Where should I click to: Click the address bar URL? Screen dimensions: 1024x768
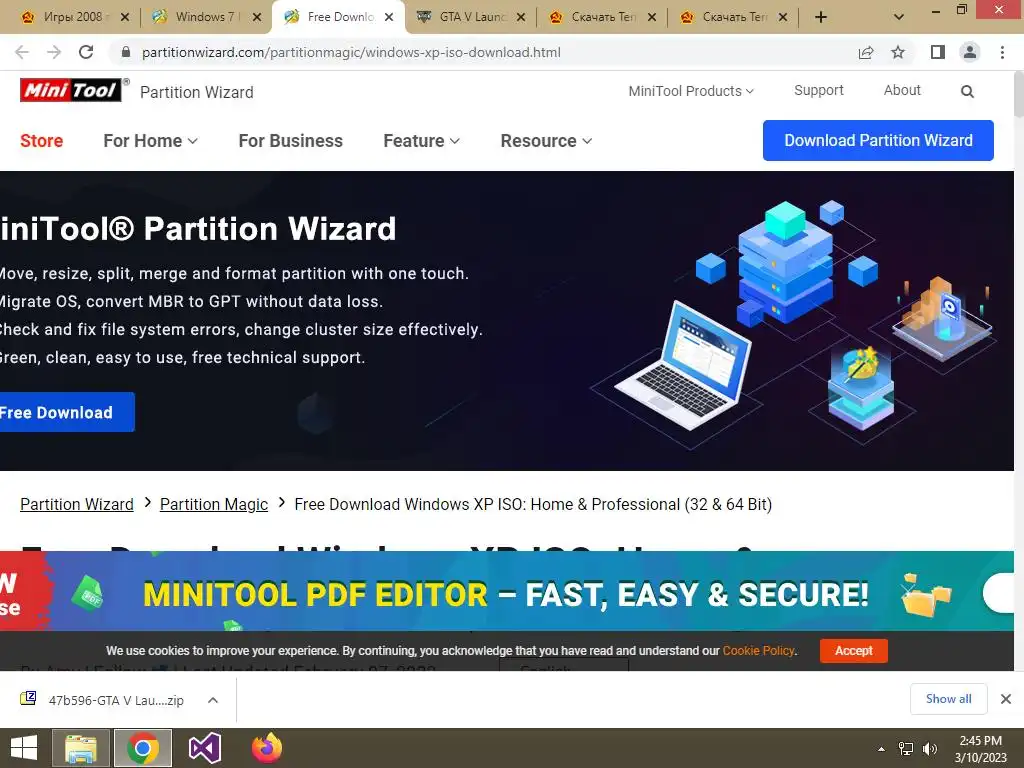[x=351, y=52]
